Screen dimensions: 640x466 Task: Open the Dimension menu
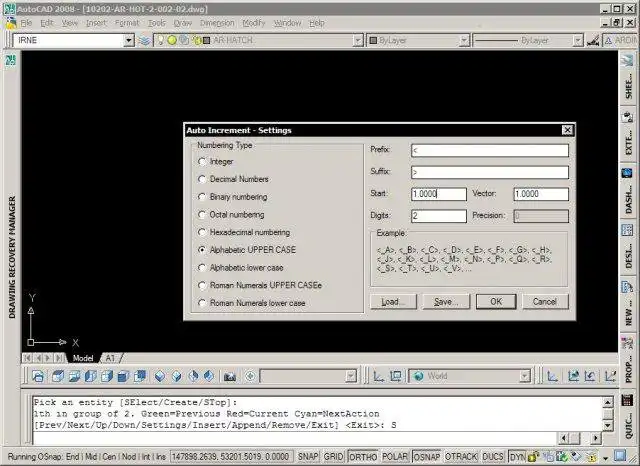coord(217,23)
